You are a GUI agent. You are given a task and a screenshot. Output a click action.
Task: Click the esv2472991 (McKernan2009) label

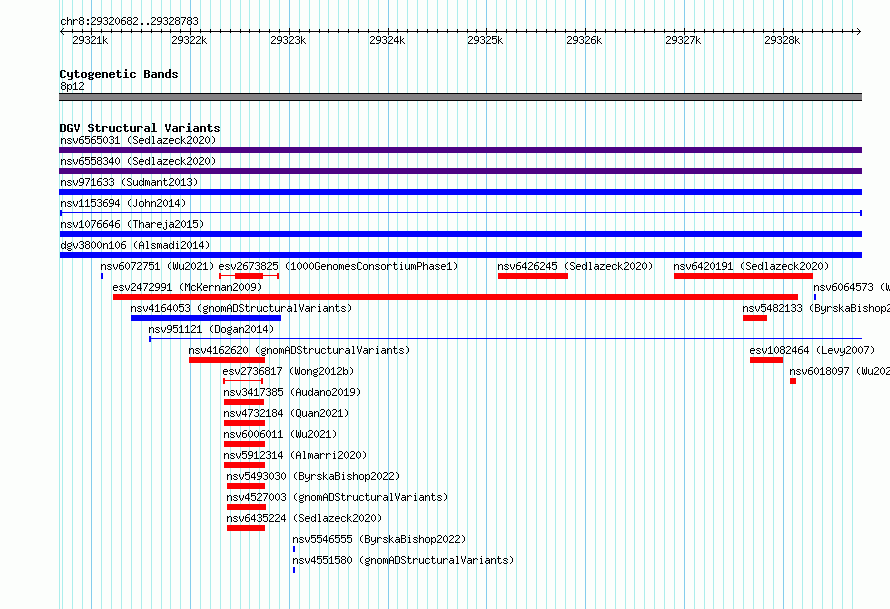coord(187,287)
